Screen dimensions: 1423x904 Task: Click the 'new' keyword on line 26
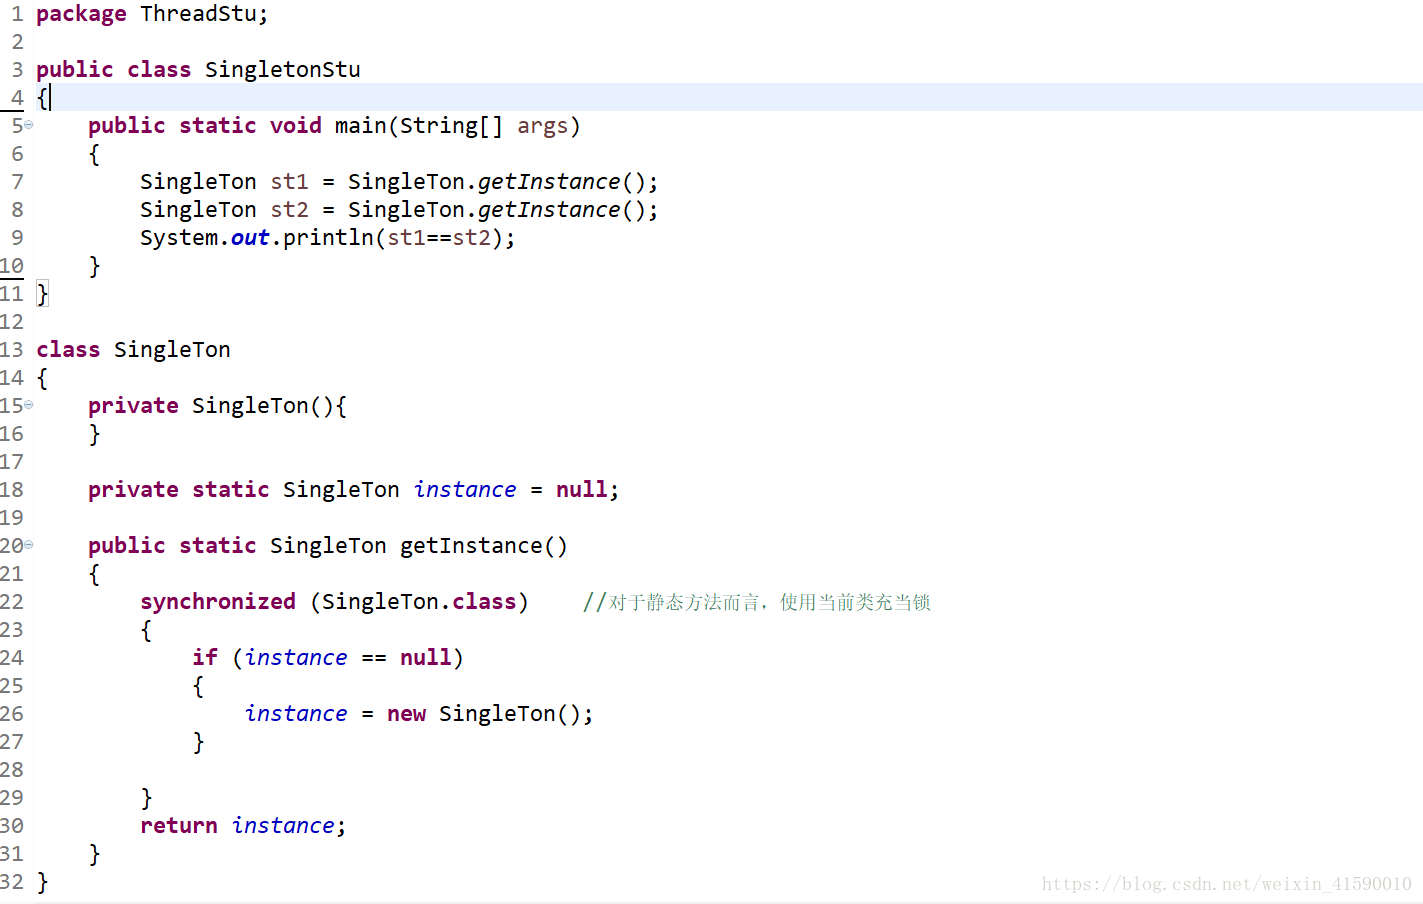[406, 714]
